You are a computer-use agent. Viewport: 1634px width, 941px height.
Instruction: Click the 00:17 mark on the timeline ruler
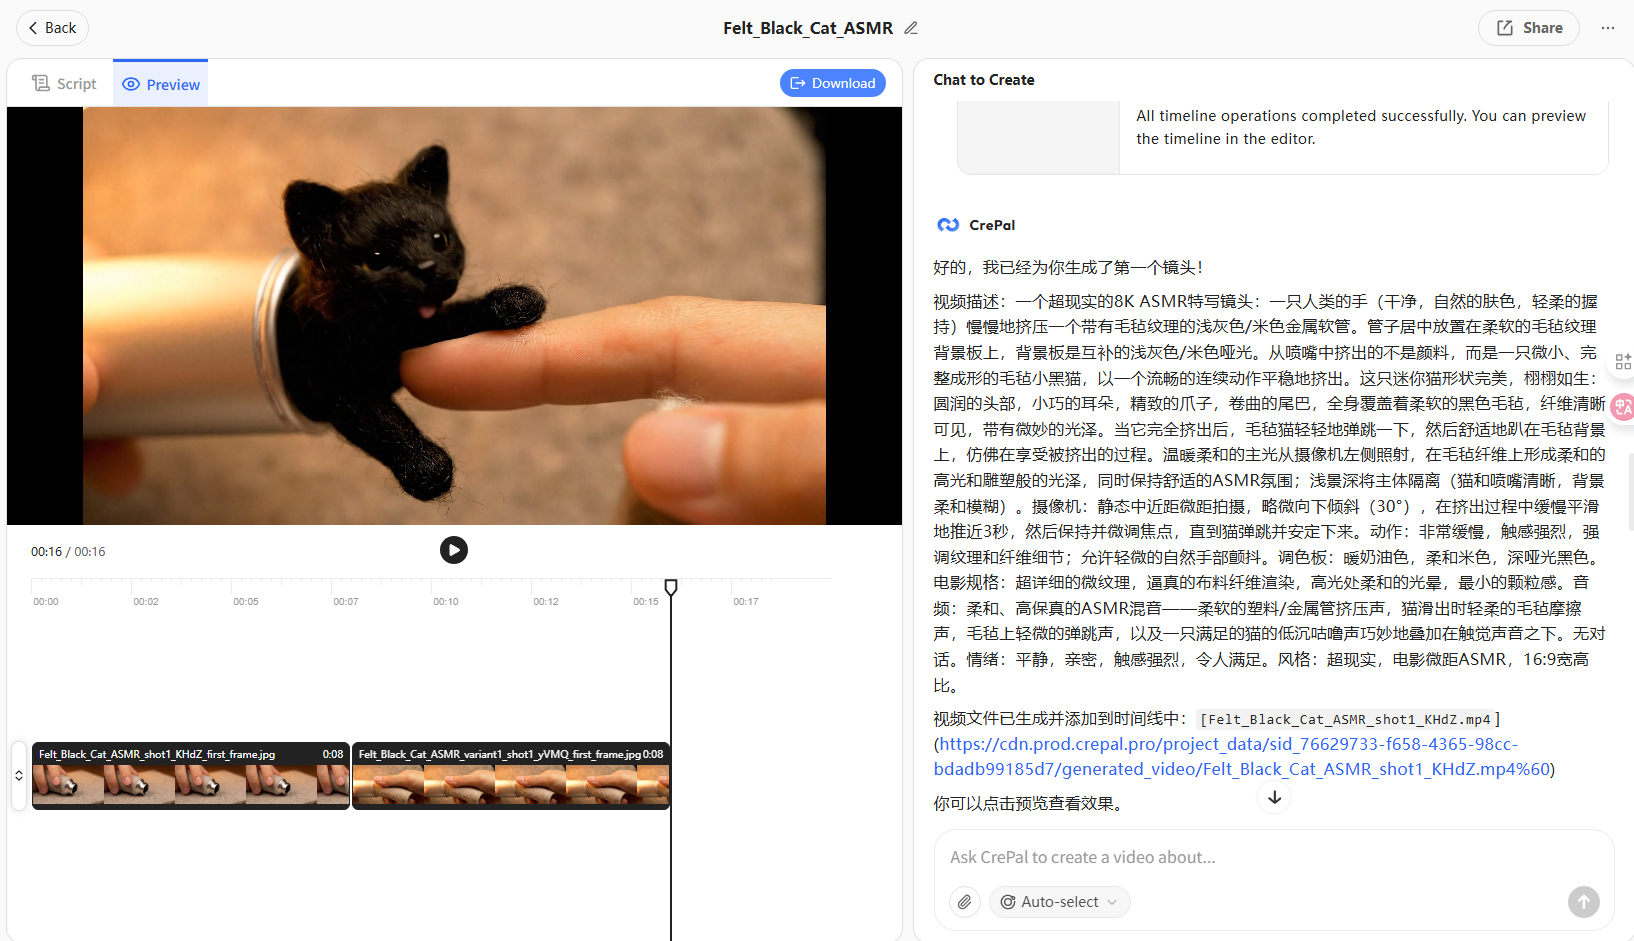(746, 602)
